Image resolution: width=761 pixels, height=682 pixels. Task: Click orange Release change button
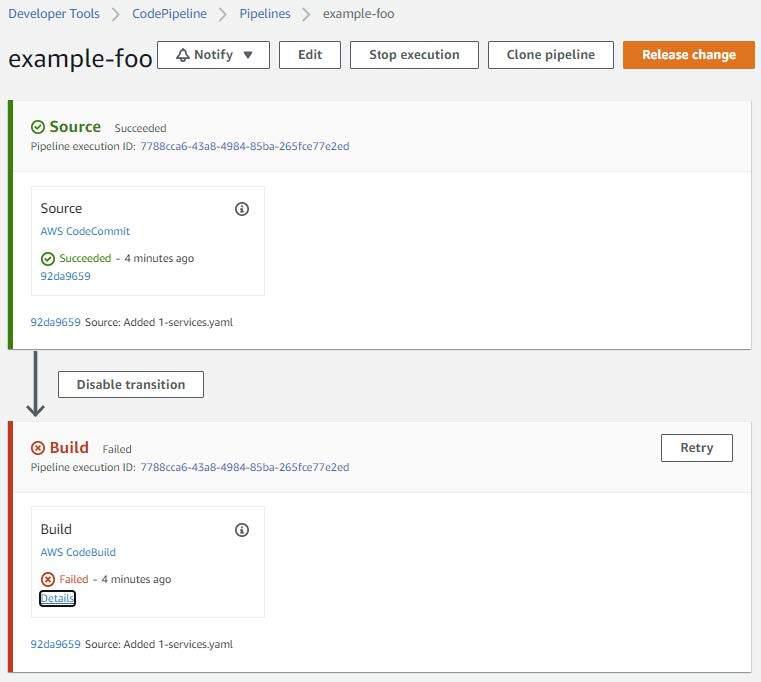[688, 55]
